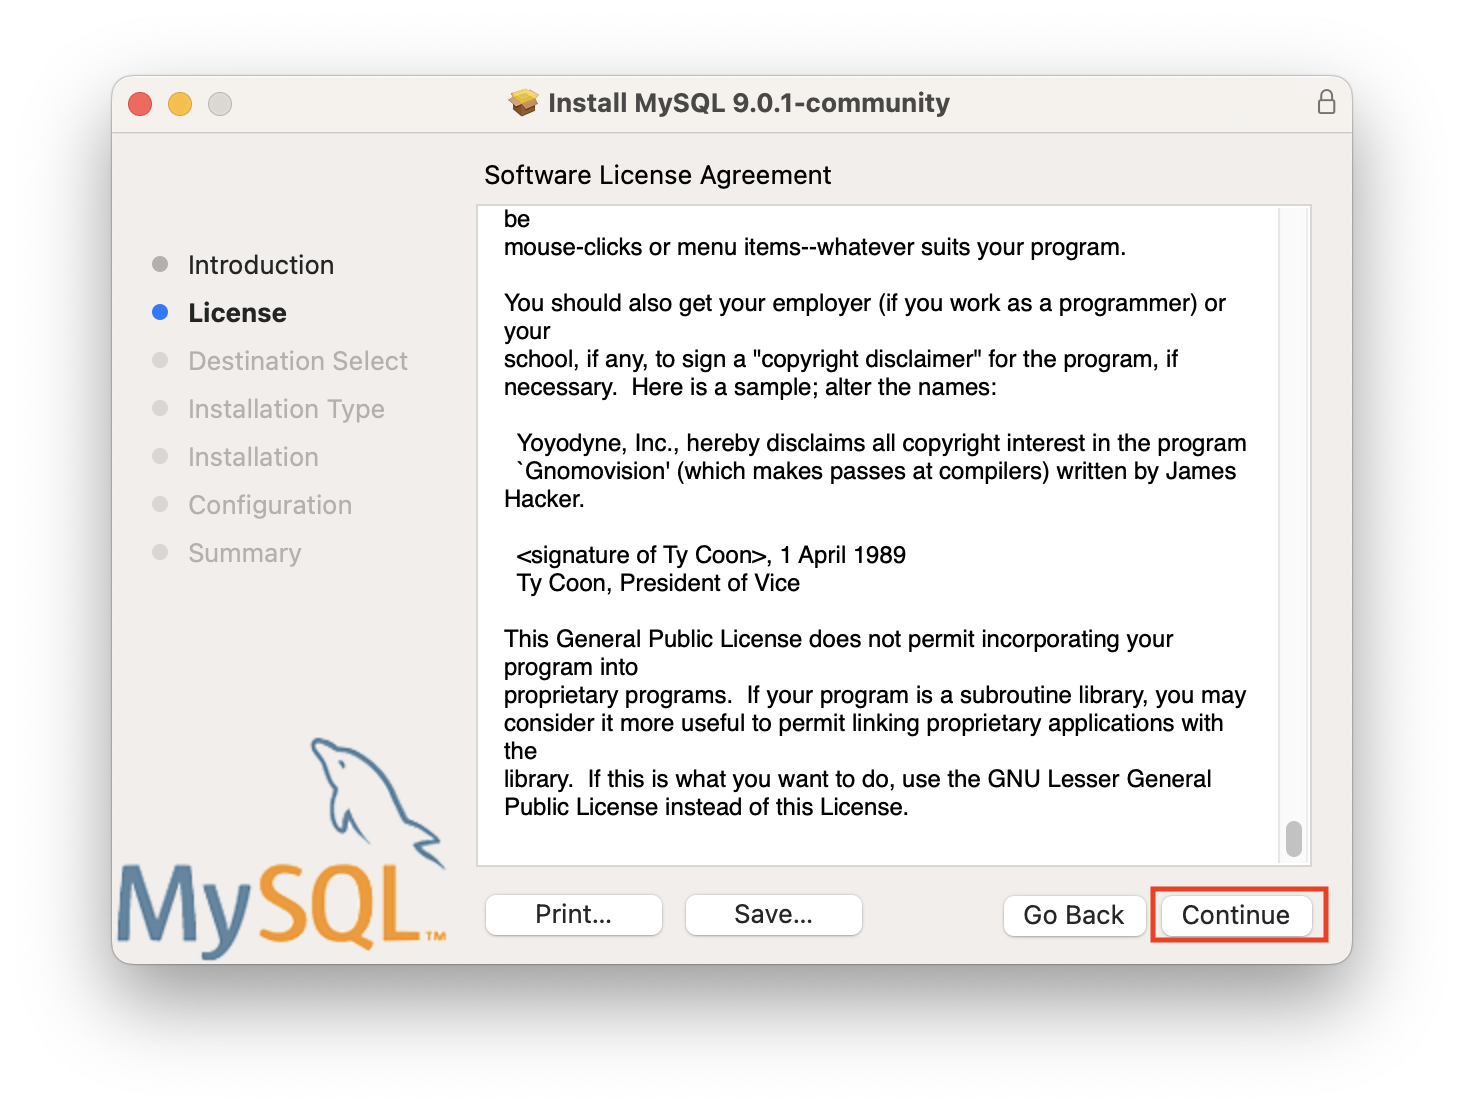
Task: Click the Installation Type step
Action: point(286,409)
